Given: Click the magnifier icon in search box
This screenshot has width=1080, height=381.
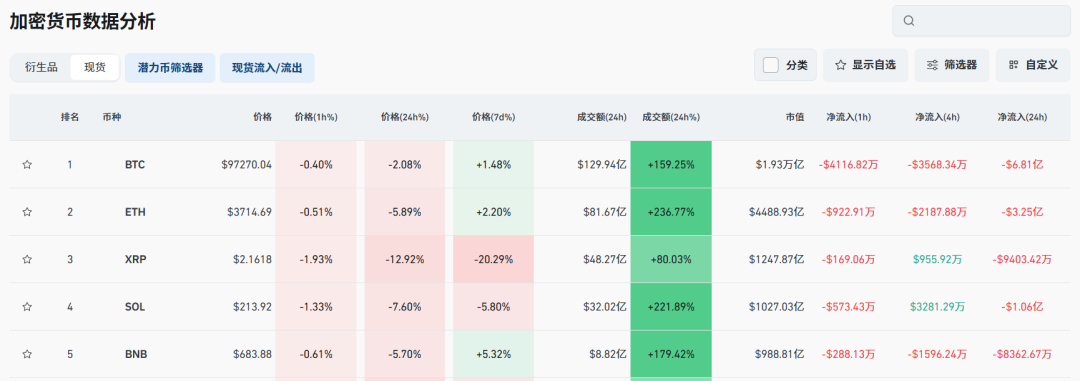Looking at the screenshot, I should click(909, 21).
